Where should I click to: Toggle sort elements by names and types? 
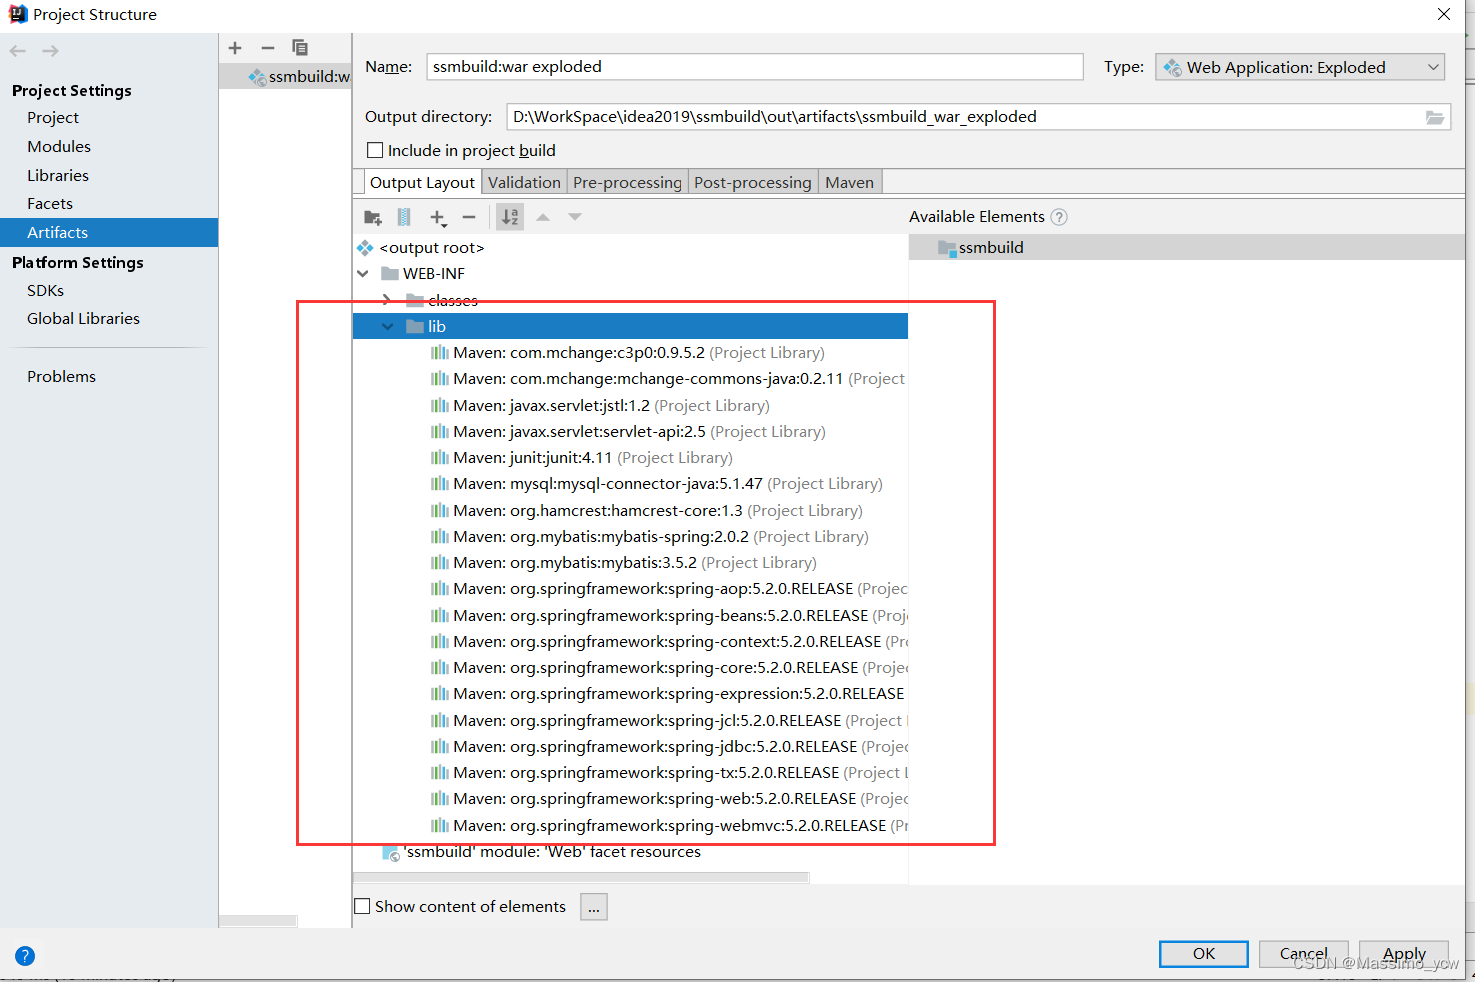pyautogui.click(x=510, y=217)
